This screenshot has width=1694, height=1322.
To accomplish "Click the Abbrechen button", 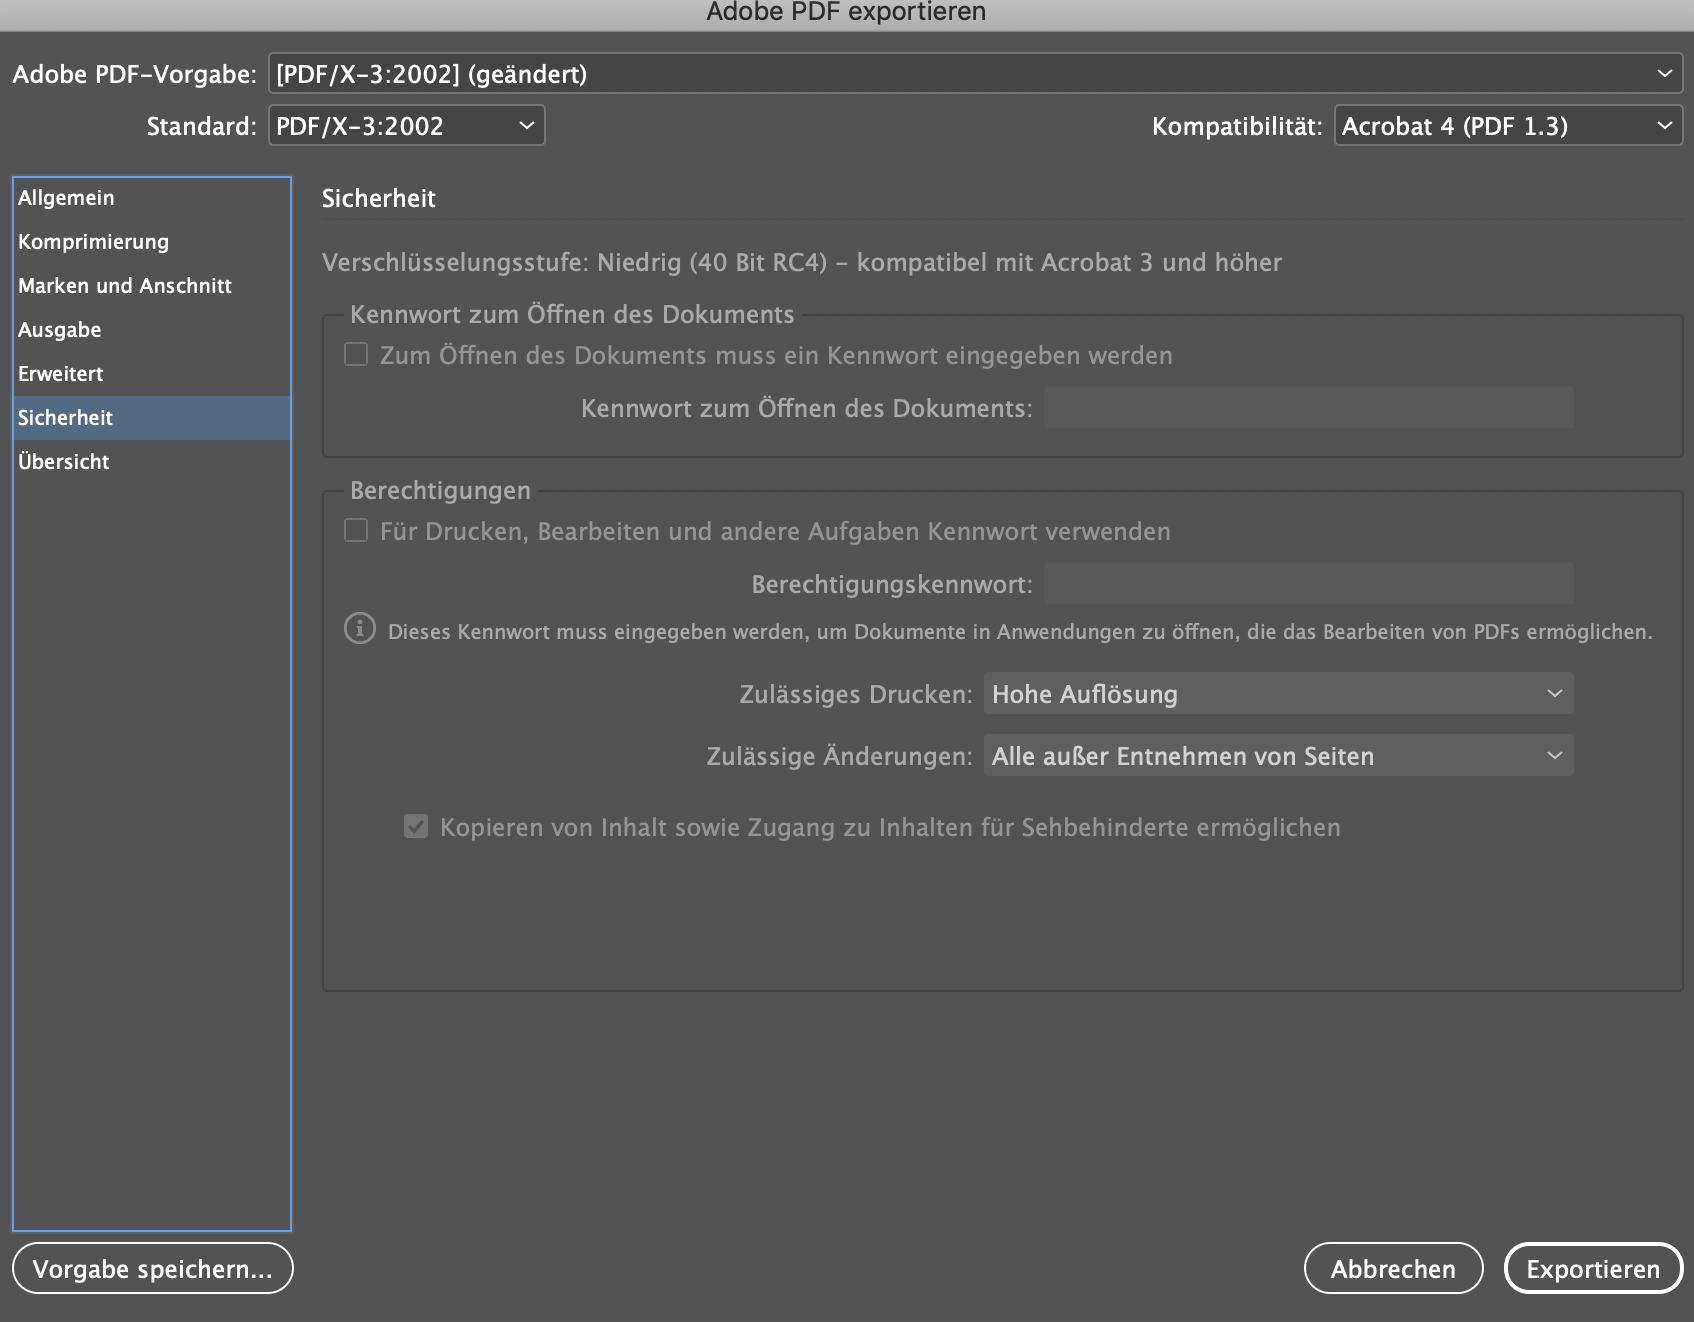I will tap(1394, 1269).
